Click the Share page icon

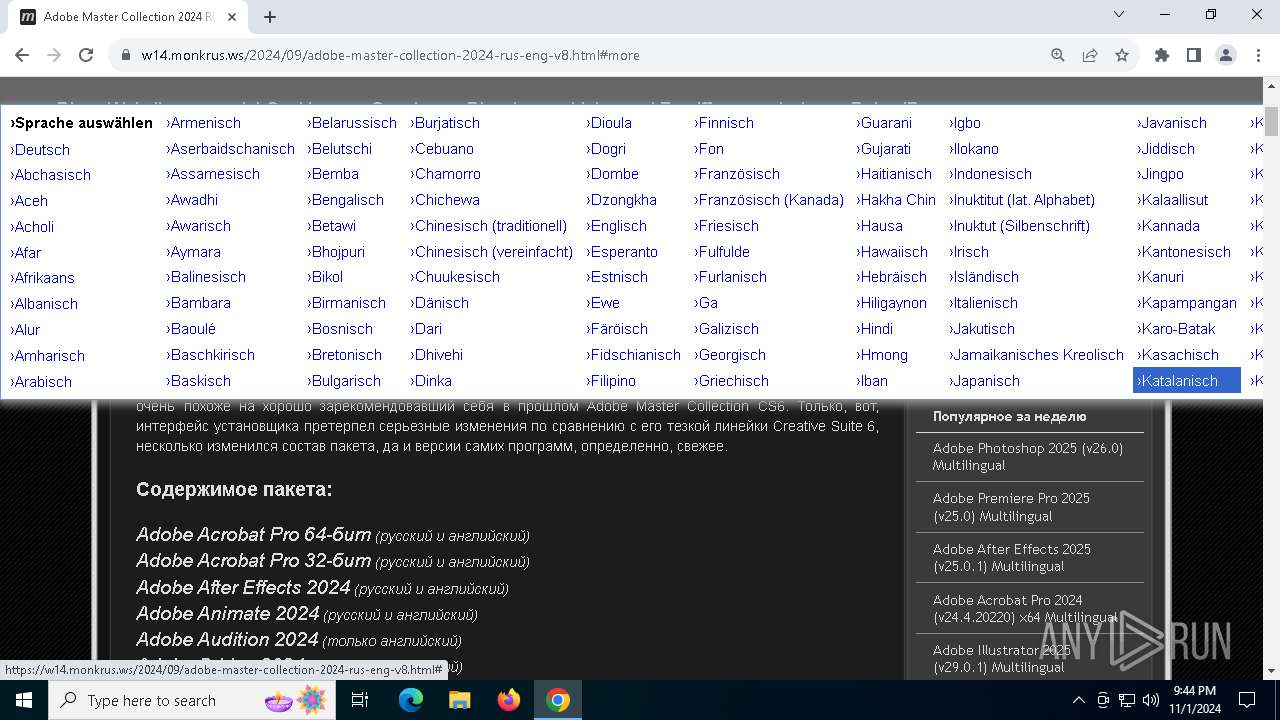pyautogui.click(x=1090, y=55)
